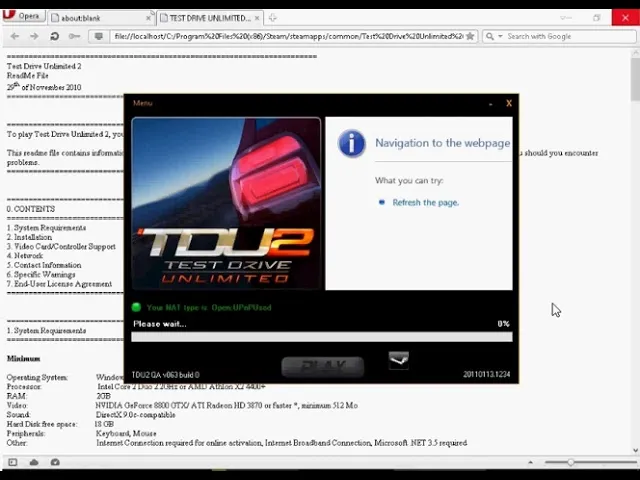Image resolution: width=640 pixels, height=480 pixels.
Task: Click the TDU2 cover art image
Action: pos(226,203)
